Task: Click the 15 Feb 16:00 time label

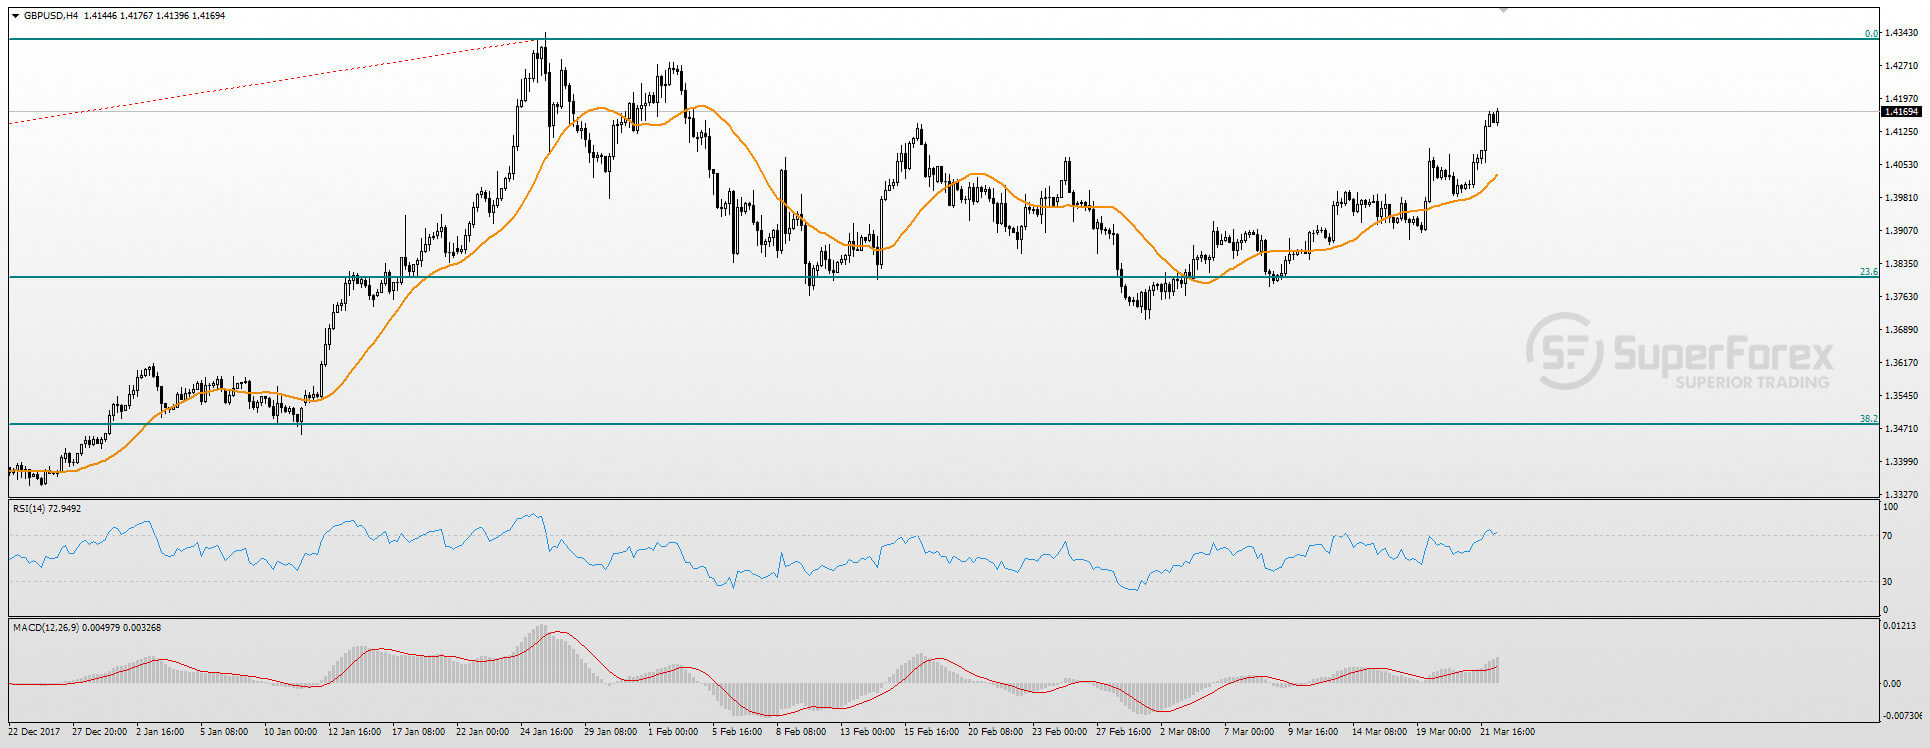Action: coord(931,732)
